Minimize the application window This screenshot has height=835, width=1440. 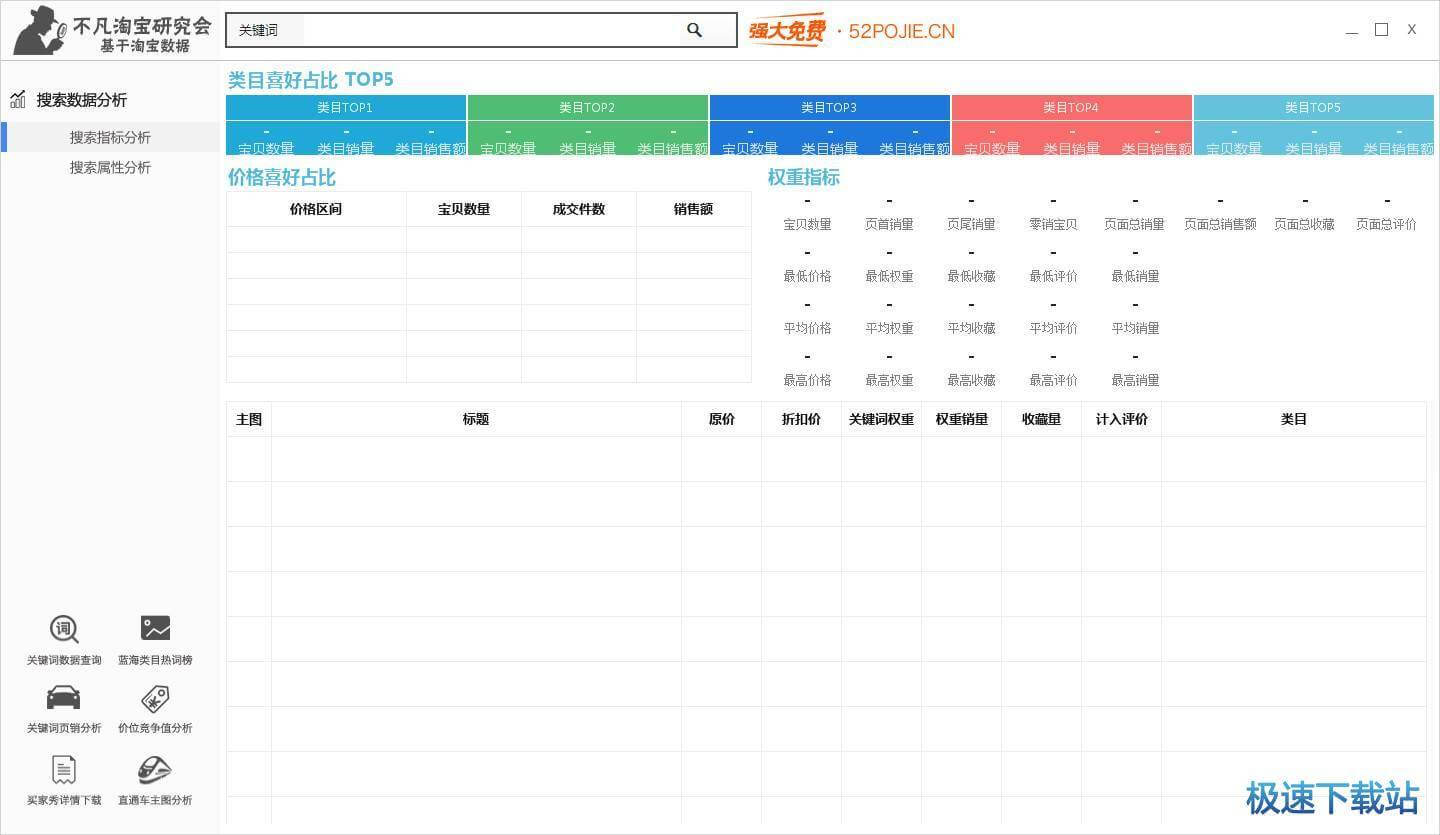pyautogui.click(x=1351, y=31)
